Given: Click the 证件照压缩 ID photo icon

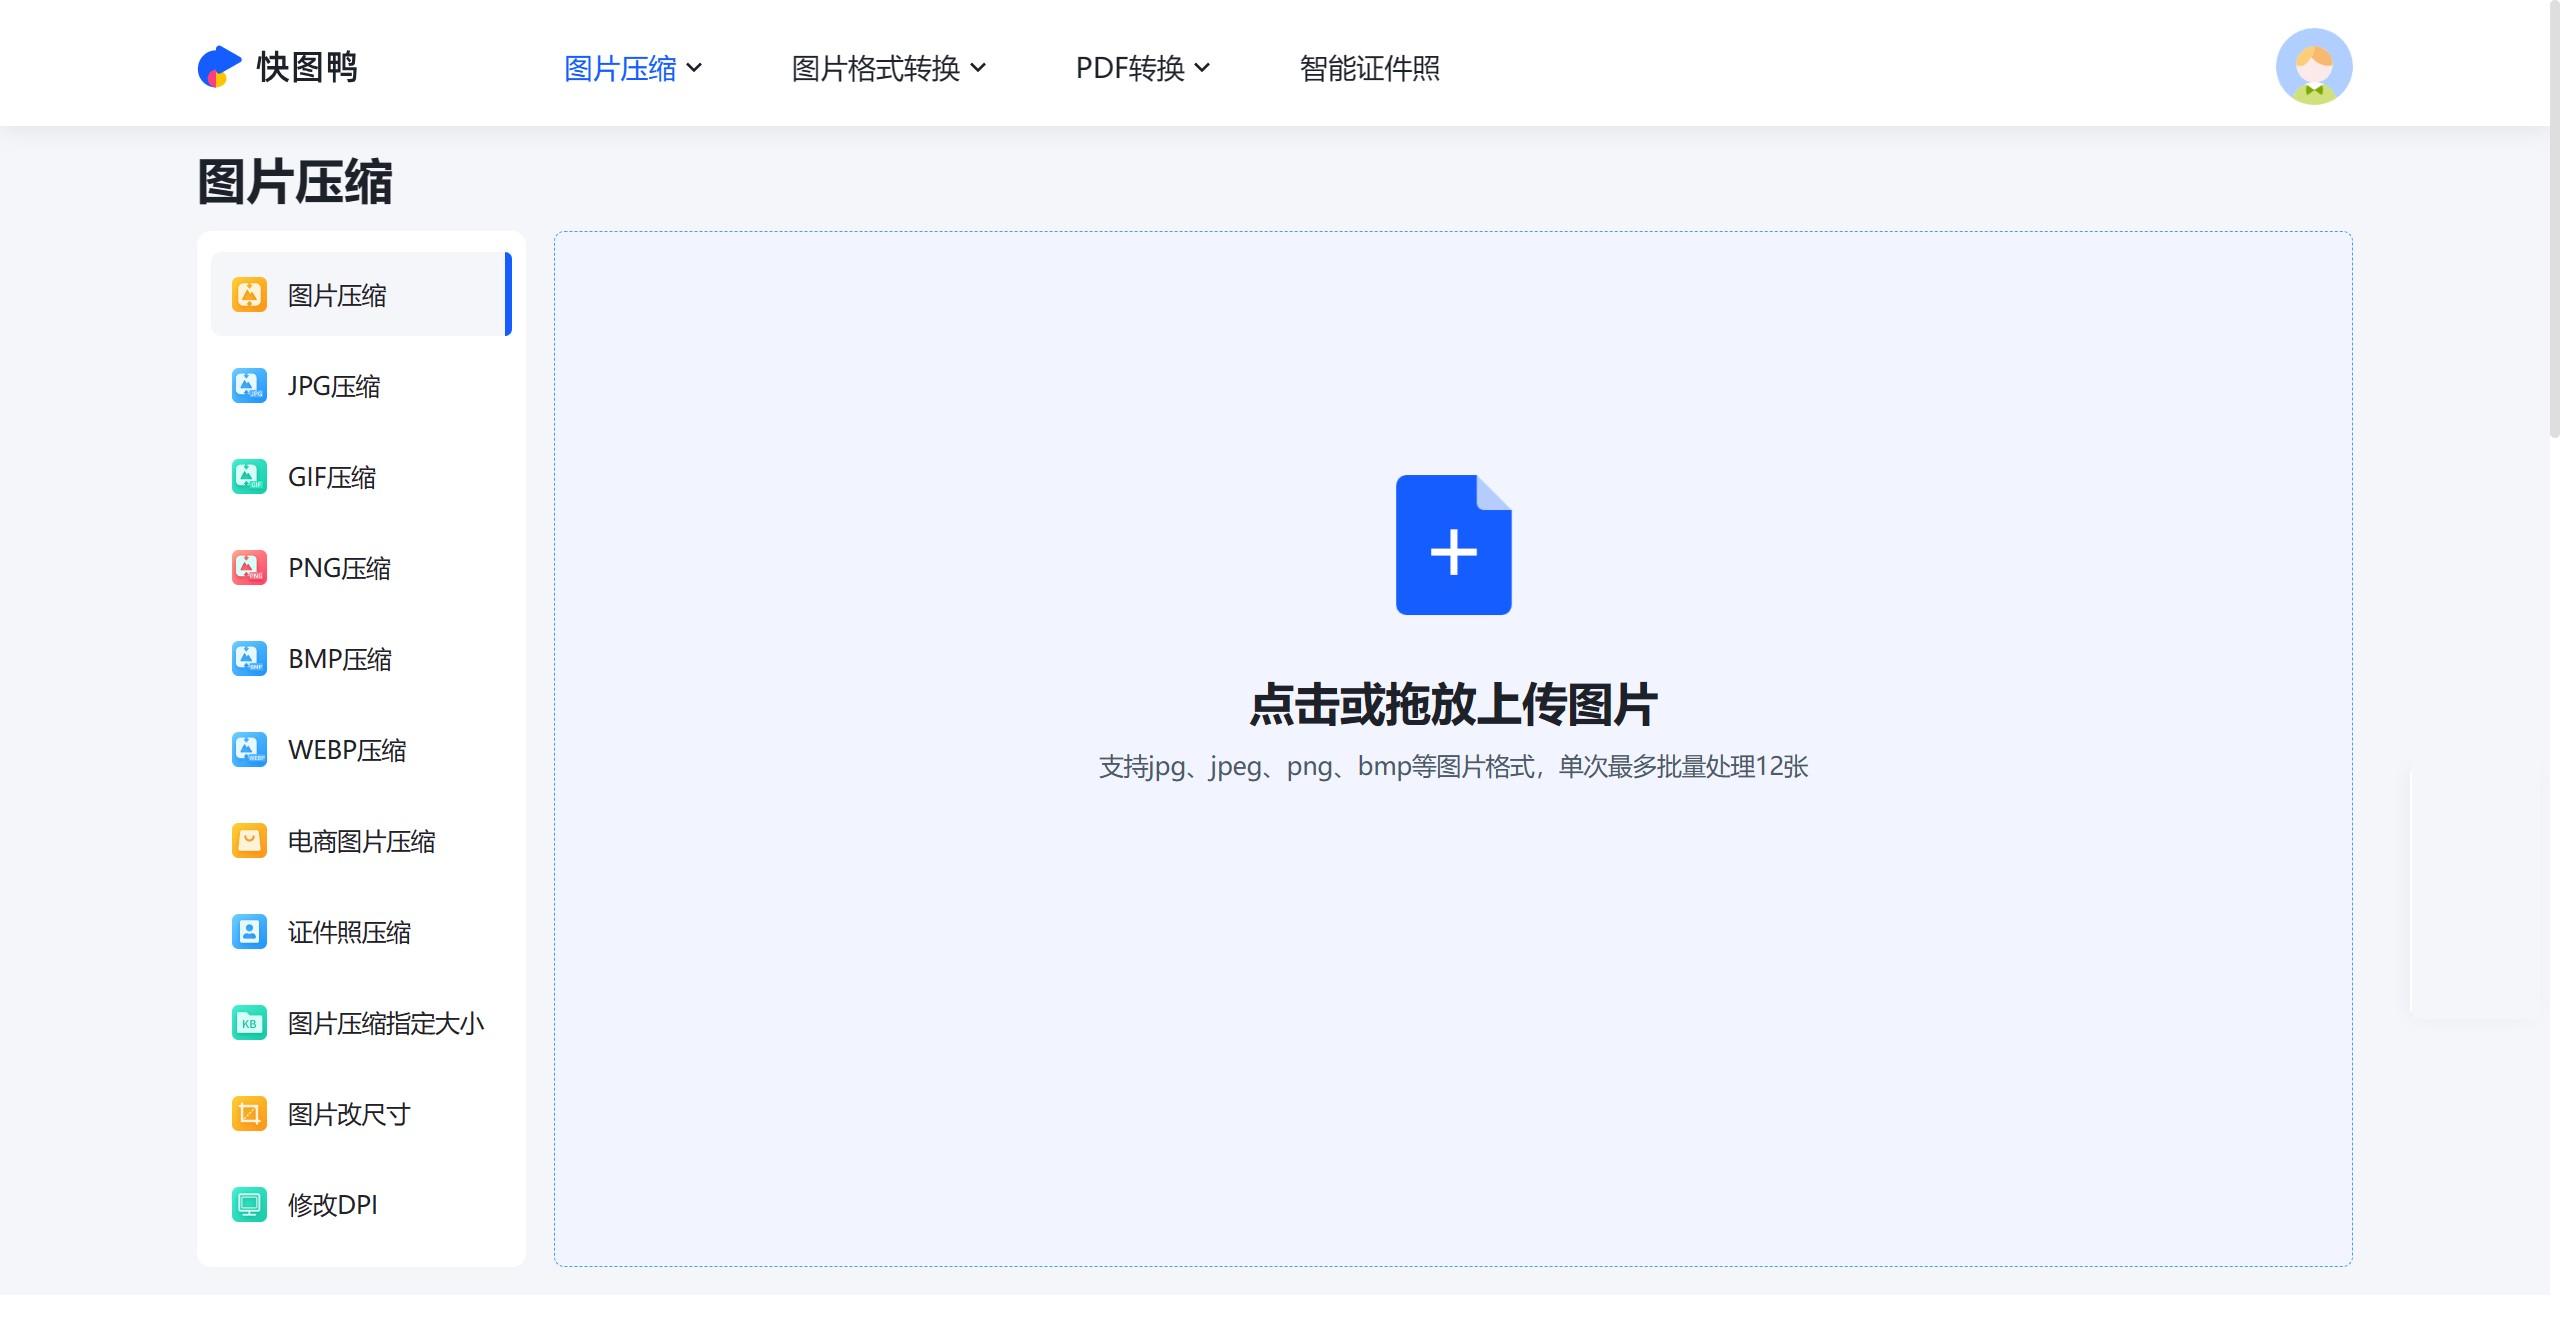Looking at the screenshot, I should pyautogui.click(x=249, y=931).
